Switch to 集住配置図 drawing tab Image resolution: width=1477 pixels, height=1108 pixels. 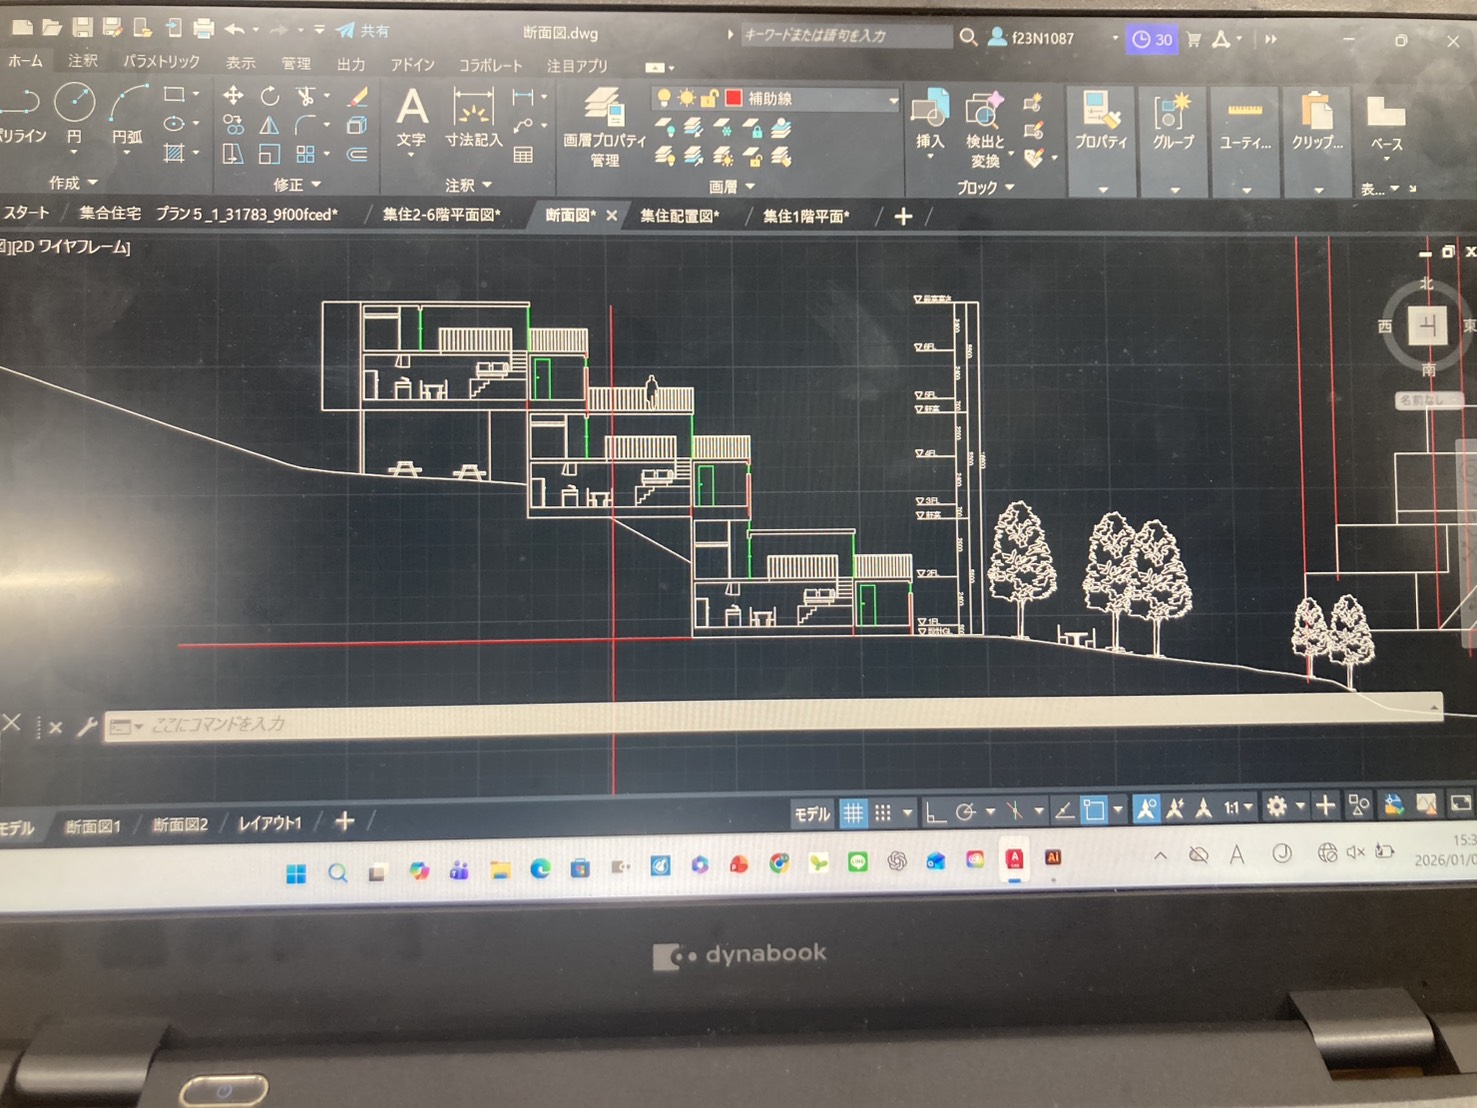point(679,216)
